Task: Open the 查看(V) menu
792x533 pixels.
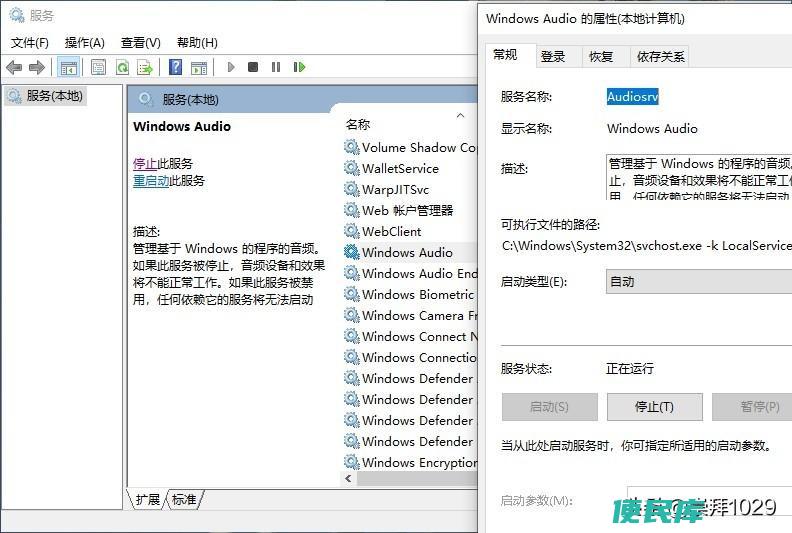Action: [x=140, y=43]
